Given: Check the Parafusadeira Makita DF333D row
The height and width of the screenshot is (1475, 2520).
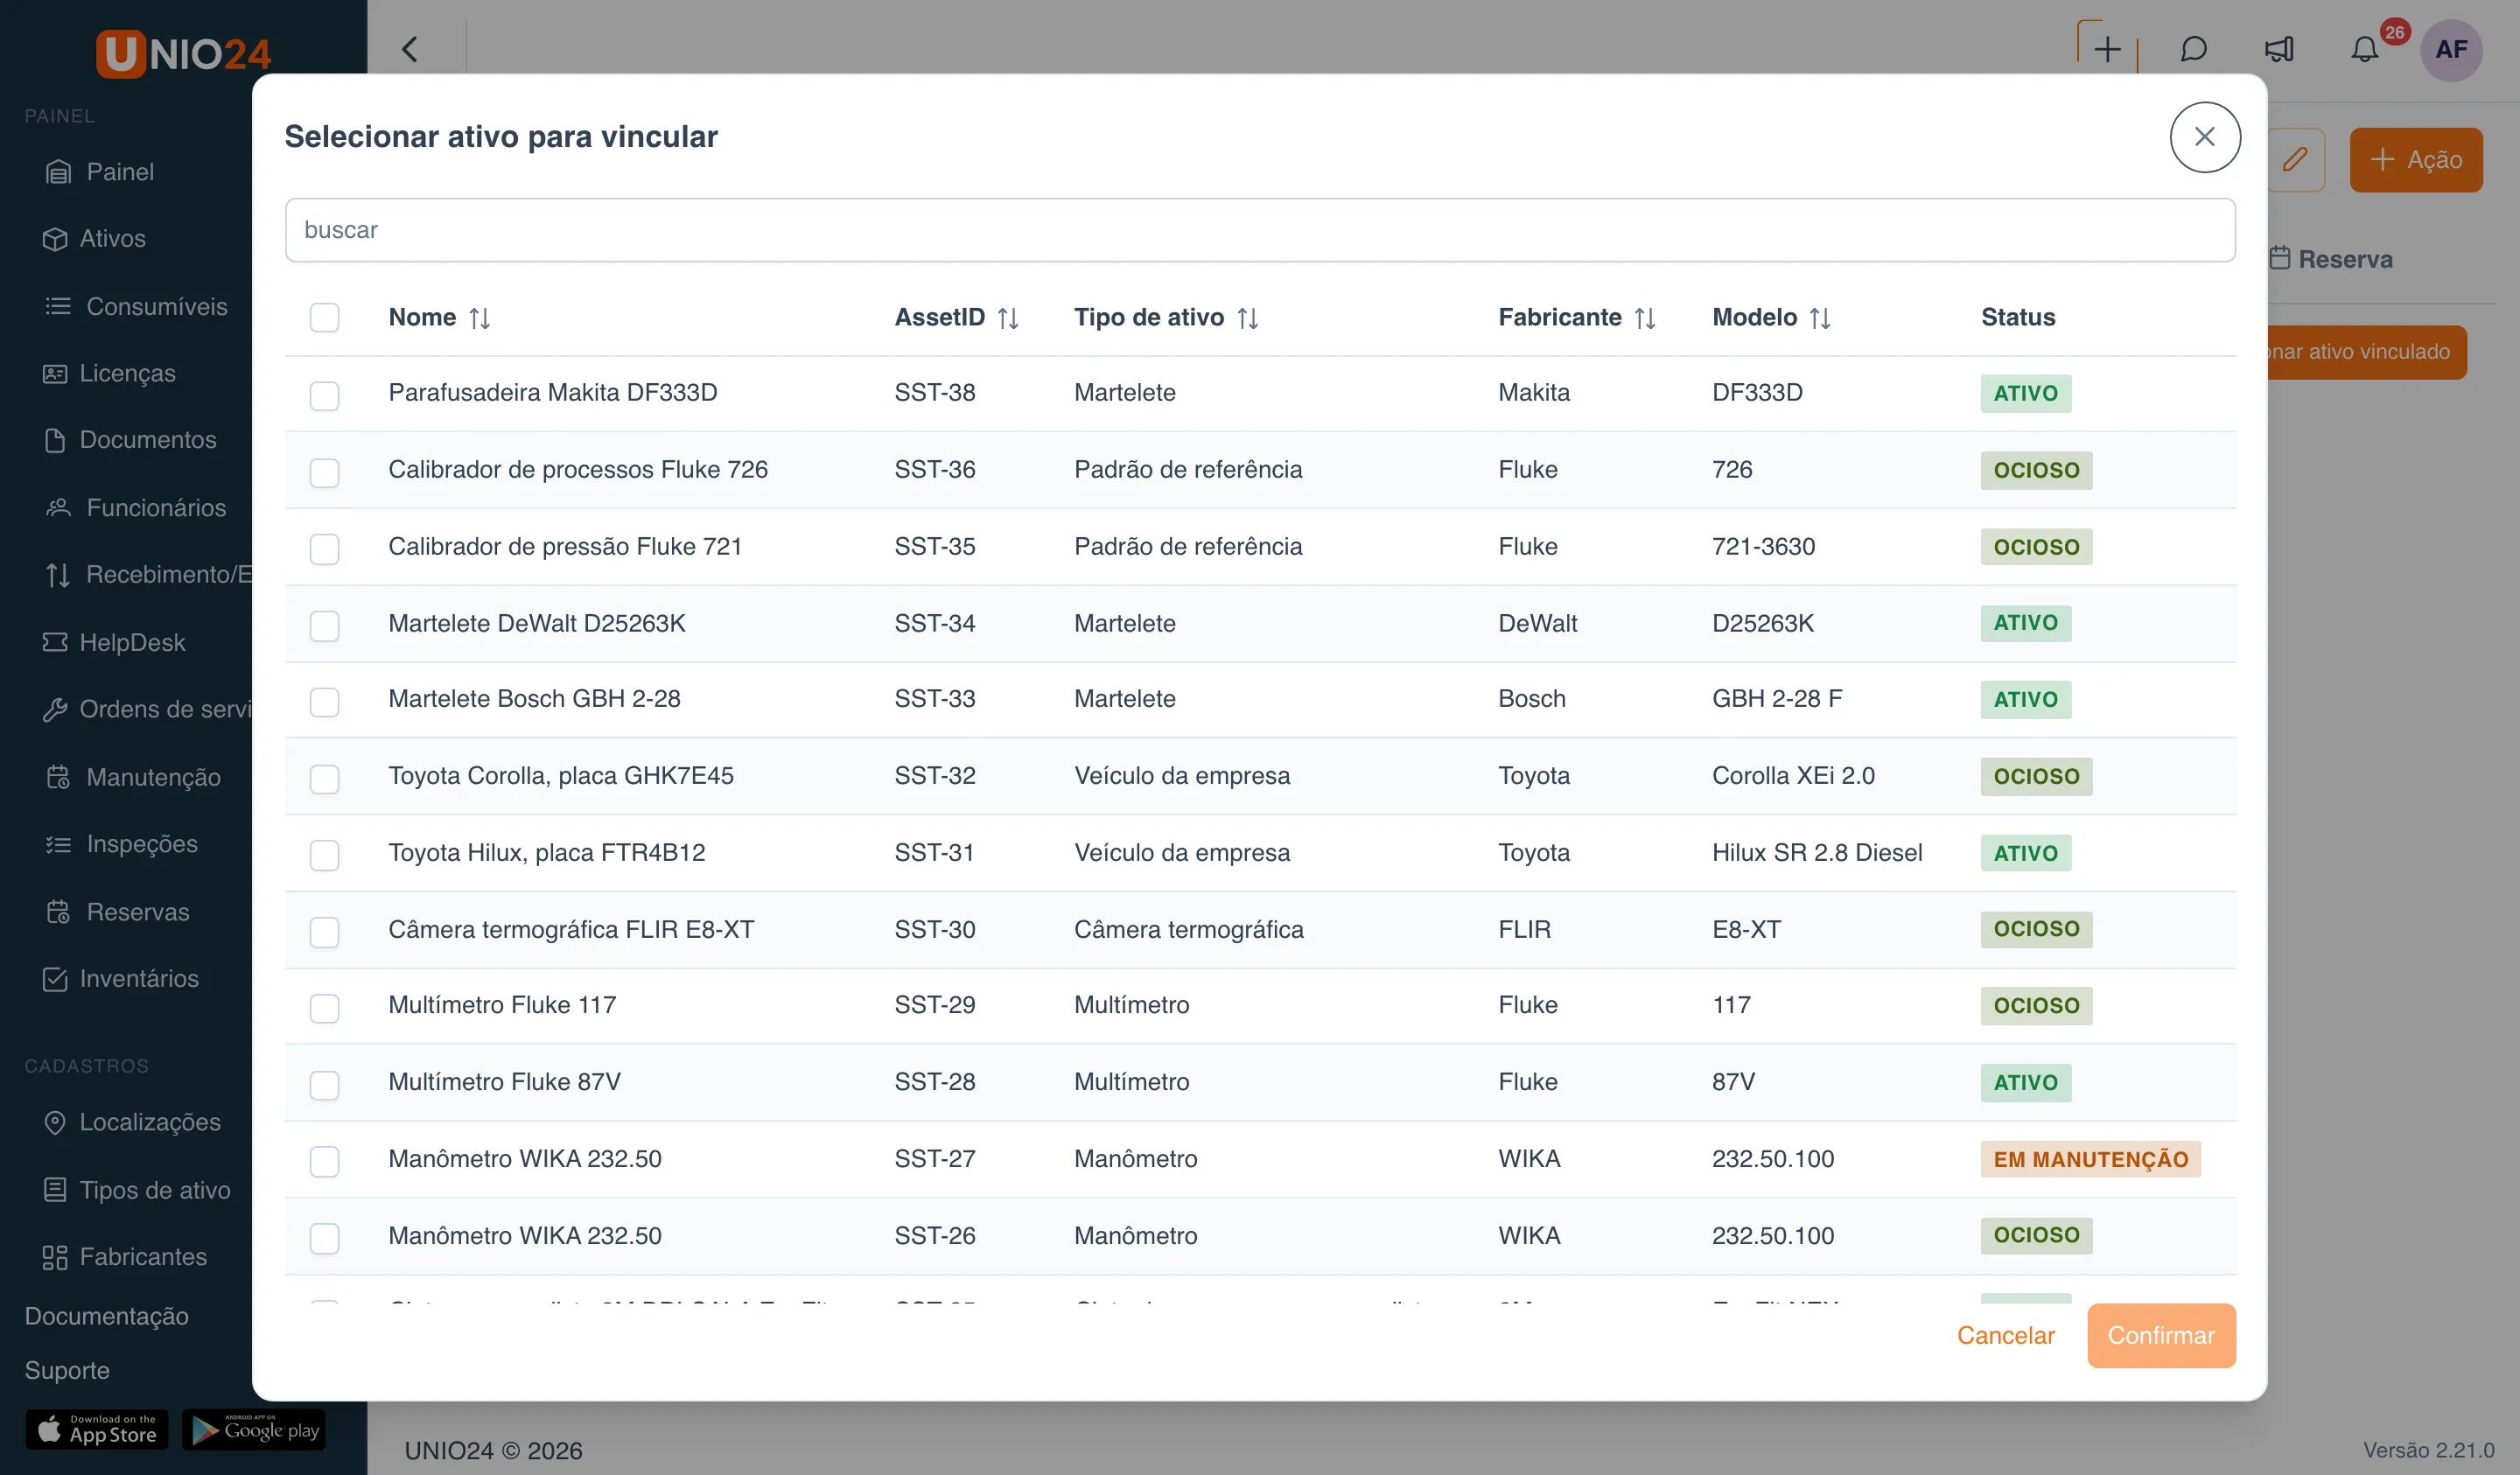Looking at the screenshot, I should (324, 395).
